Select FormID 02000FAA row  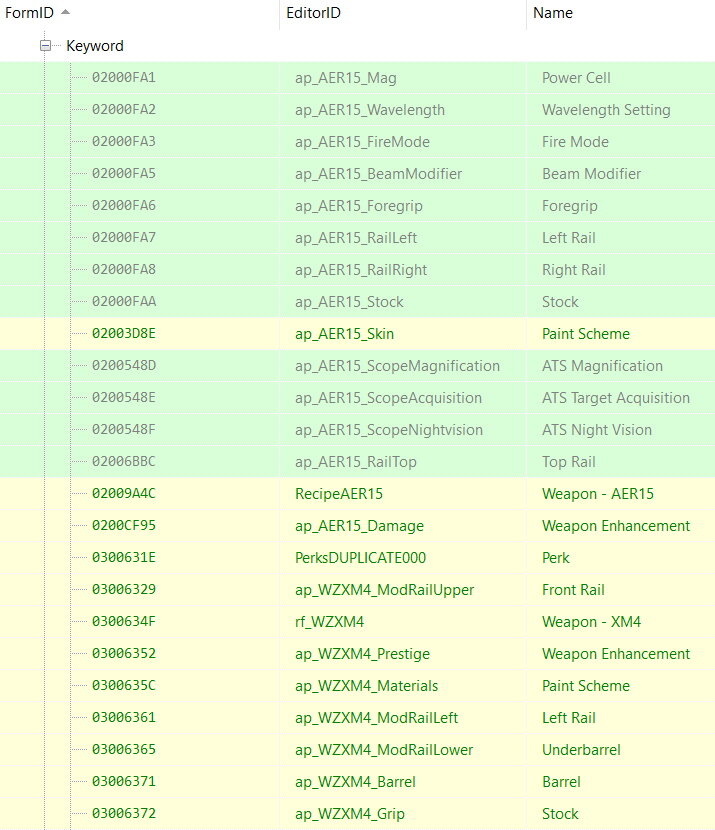coord(357,302)
